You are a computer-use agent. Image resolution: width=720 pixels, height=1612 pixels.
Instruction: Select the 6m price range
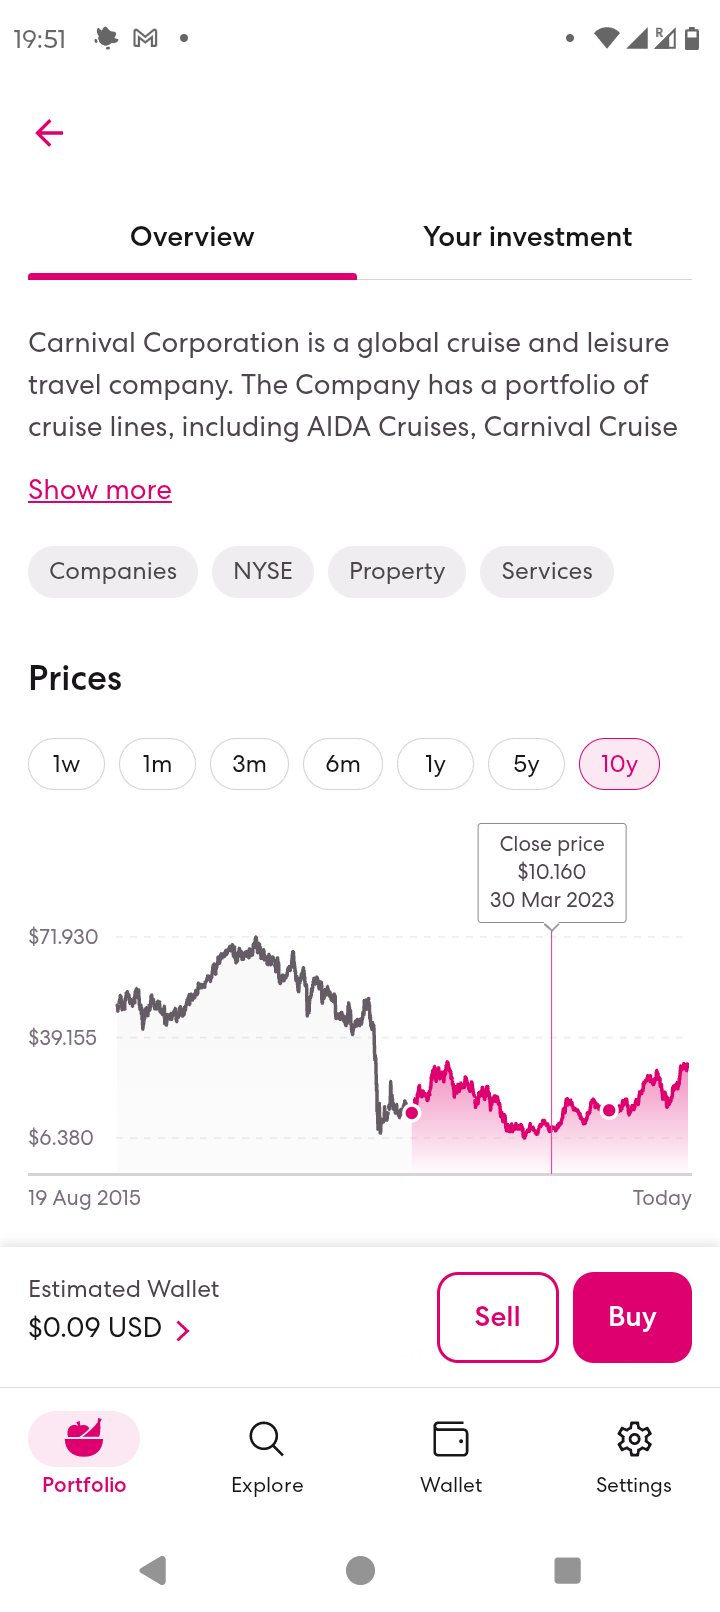tap(343, 764)
